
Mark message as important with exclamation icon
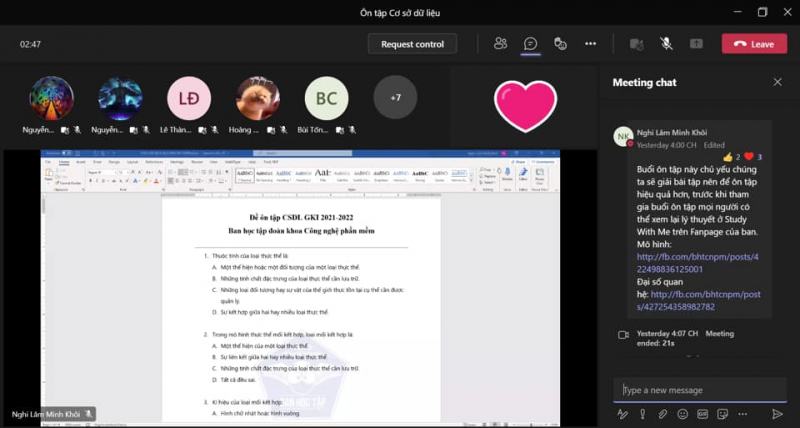(x=642, y=413)
